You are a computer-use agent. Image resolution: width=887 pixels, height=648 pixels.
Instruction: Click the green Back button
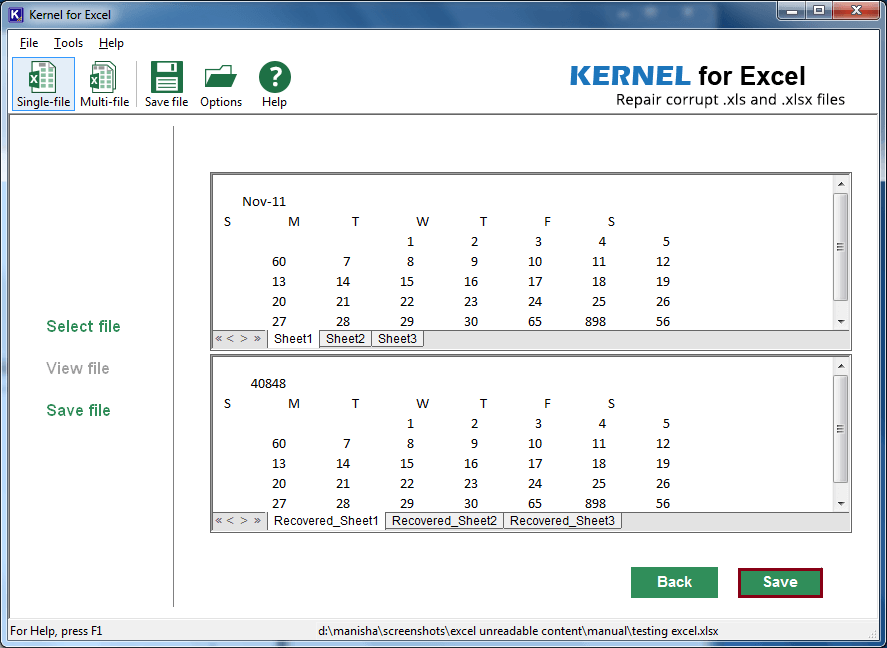[x=674, y=582]
